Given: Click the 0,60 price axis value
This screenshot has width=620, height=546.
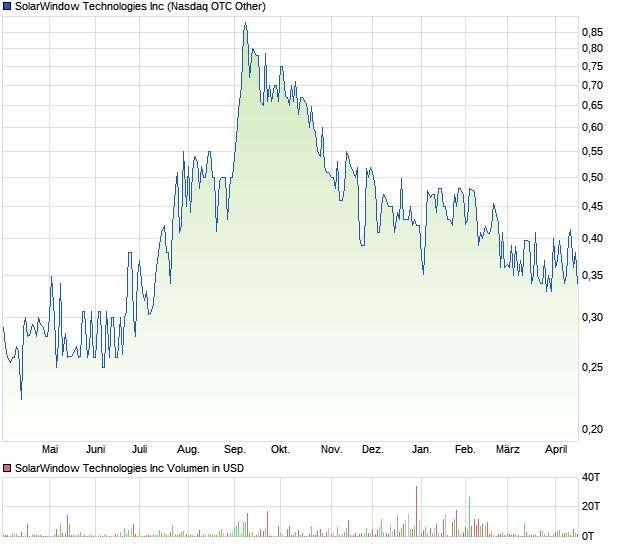Looking at the screenshot, I should click(592, 127).
